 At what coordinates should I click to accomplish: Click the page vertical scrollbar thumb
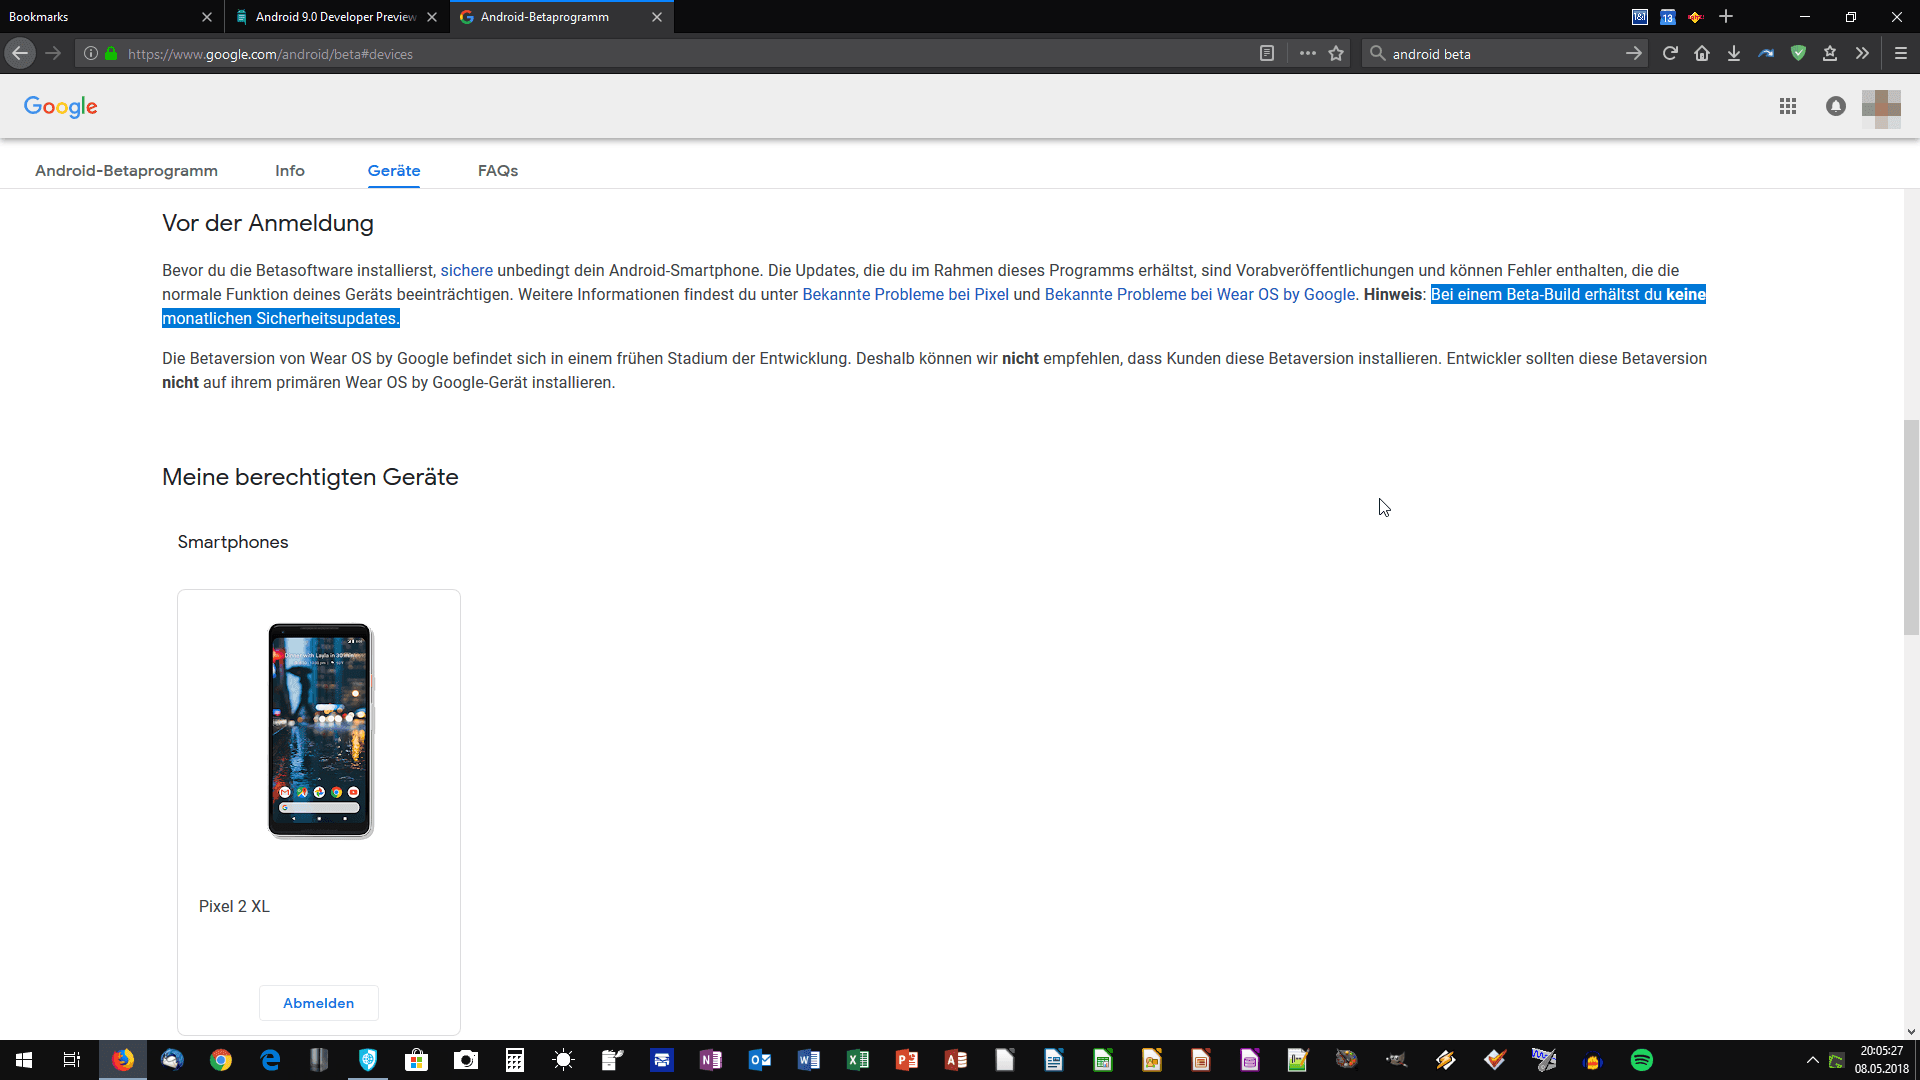point(1911,527)
